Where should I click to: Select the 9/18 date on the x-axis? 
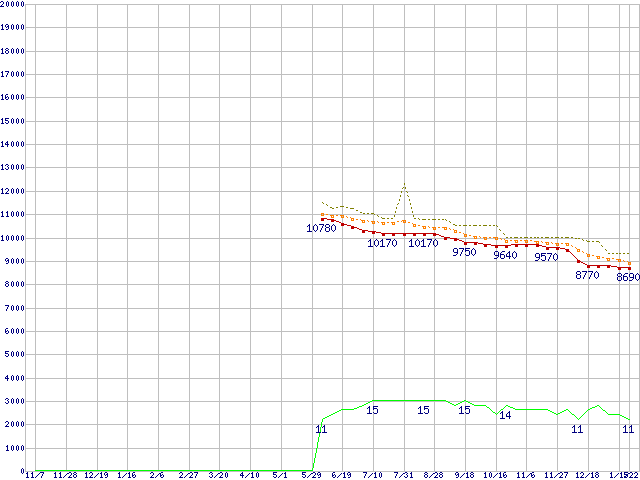[465, 476]
